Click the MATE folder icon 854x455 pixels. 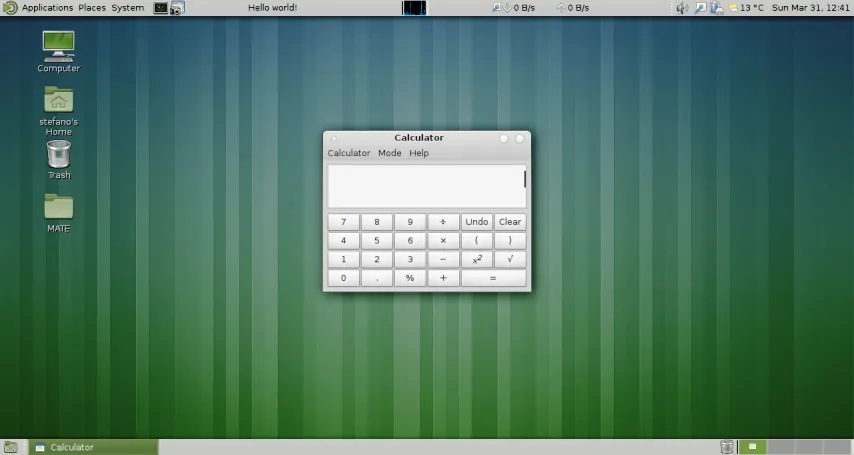(x=58, y=207)
